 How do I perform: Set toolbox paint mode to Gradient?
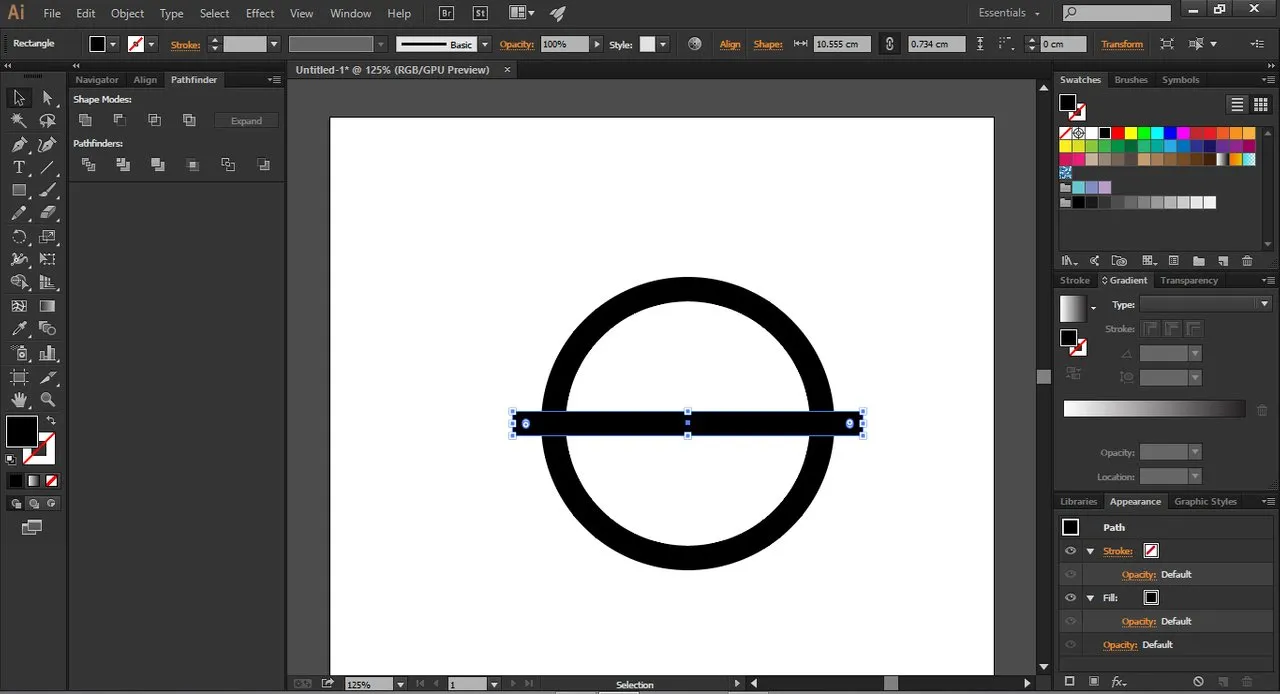(33, 480)
